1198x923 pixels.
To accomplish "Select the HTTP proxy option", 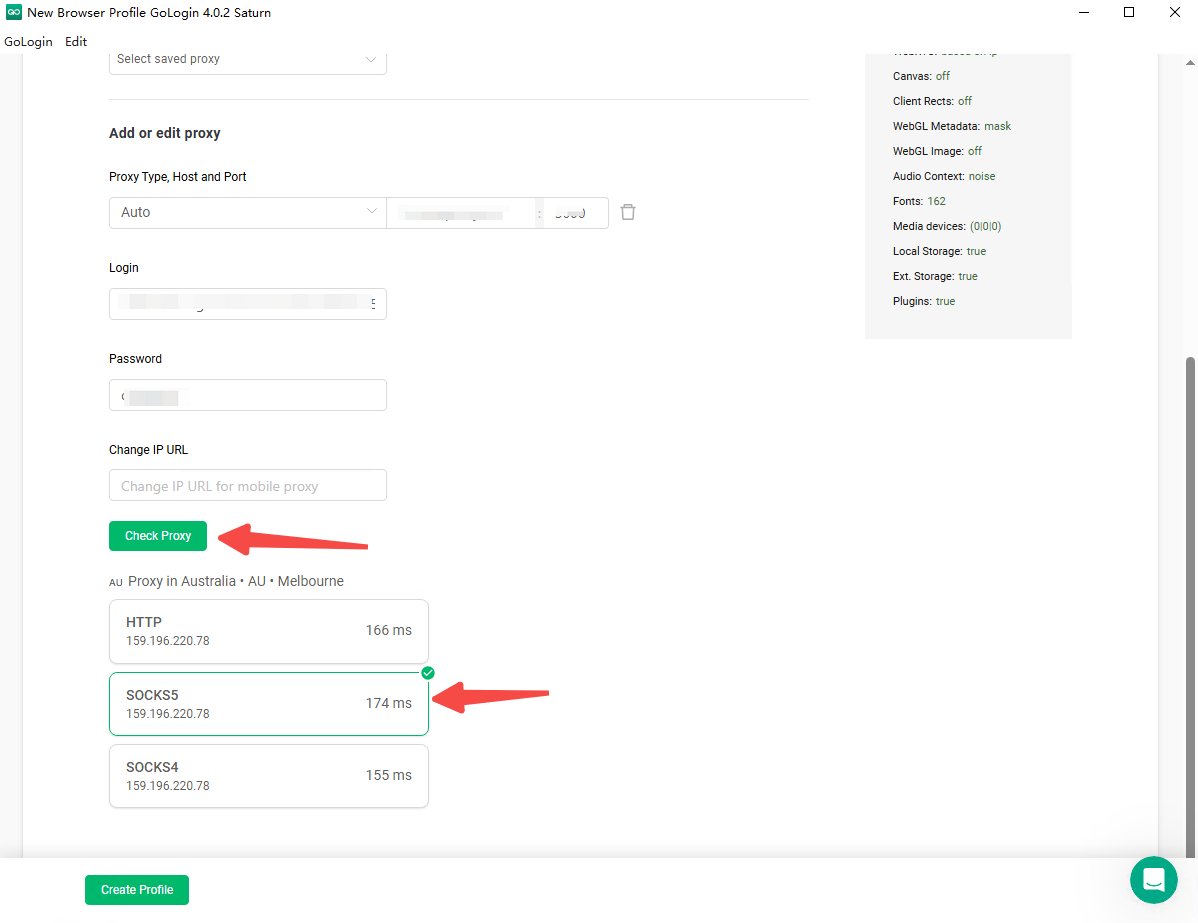I will 268,631.
